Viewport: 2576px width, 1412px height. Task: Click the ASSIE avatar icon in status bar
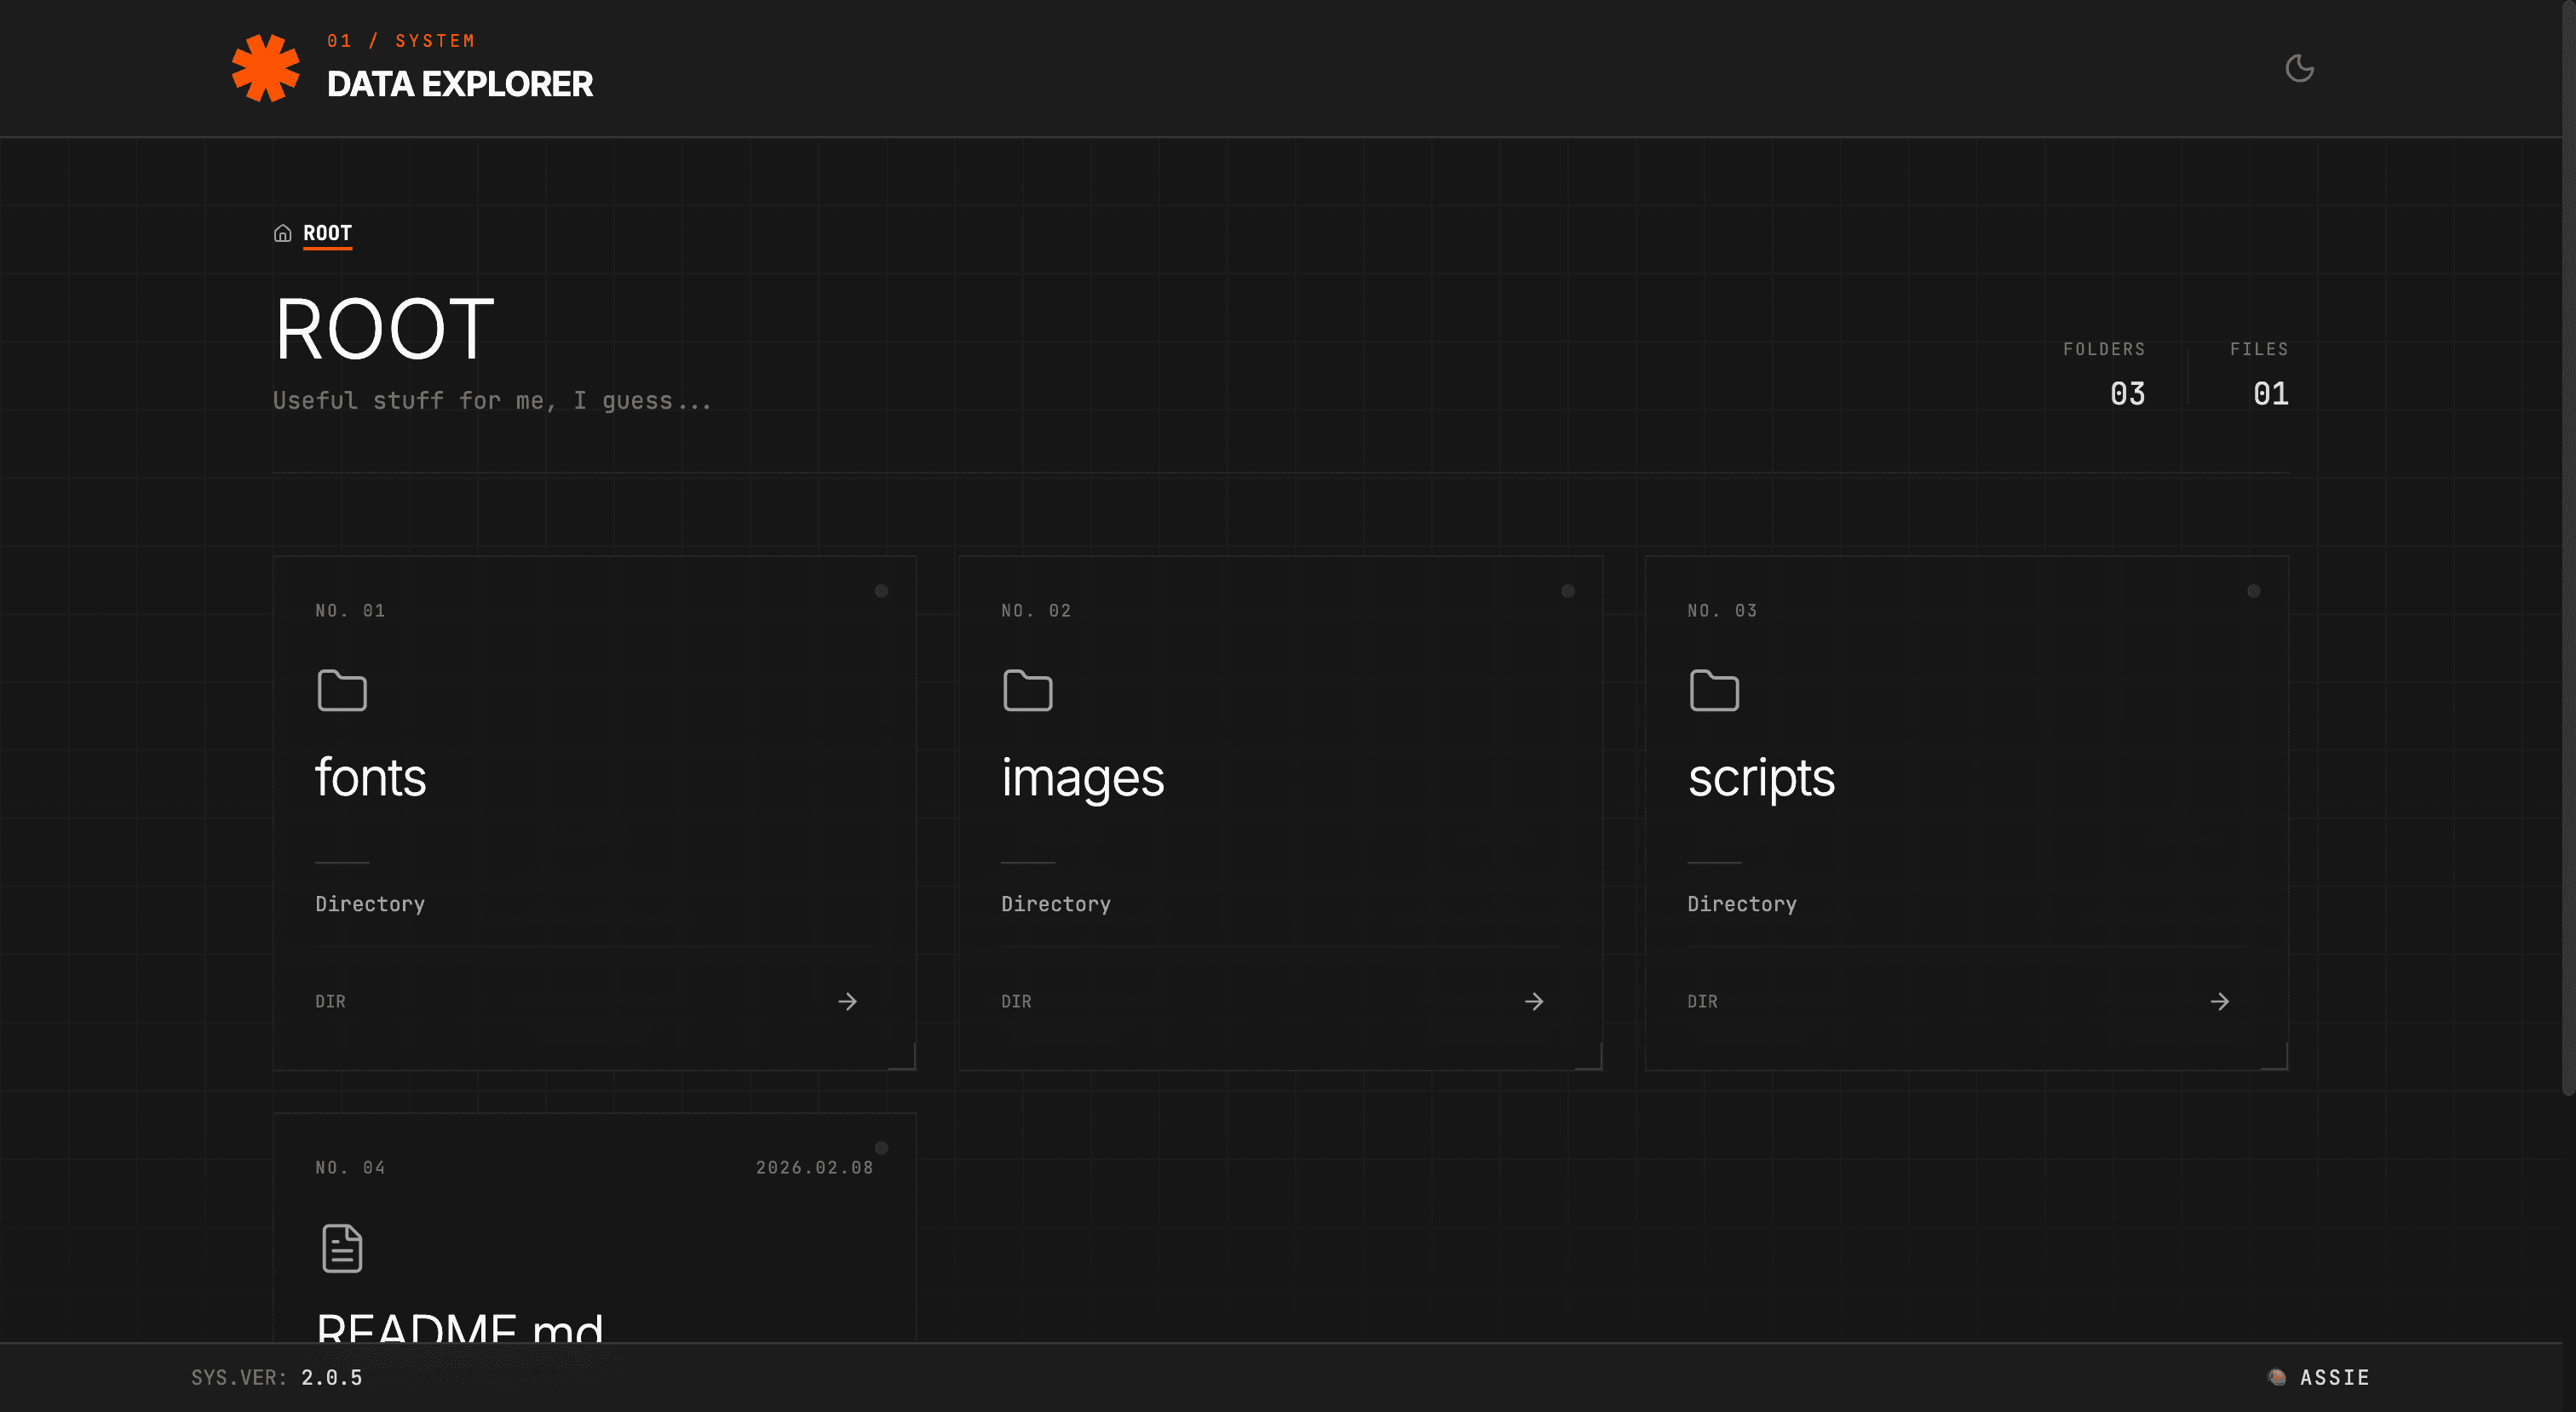click(2277, 1376)
